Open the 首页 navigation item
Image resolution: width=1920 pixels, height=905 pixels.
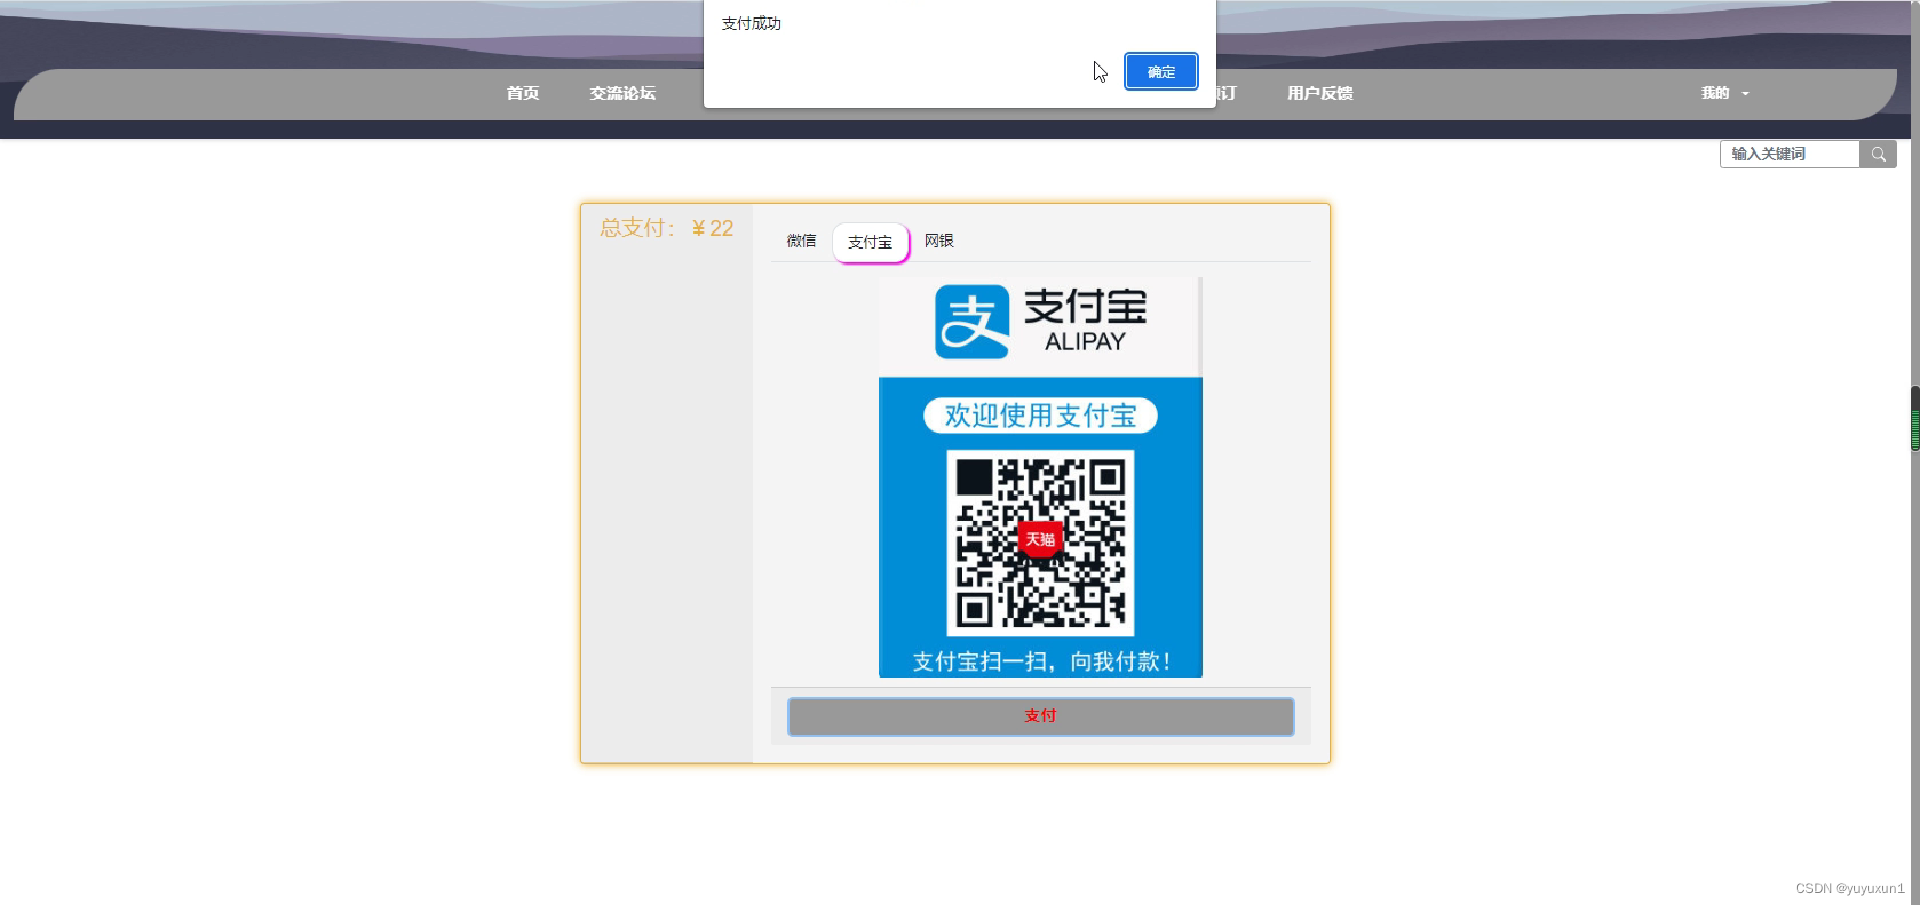[523, 93]
